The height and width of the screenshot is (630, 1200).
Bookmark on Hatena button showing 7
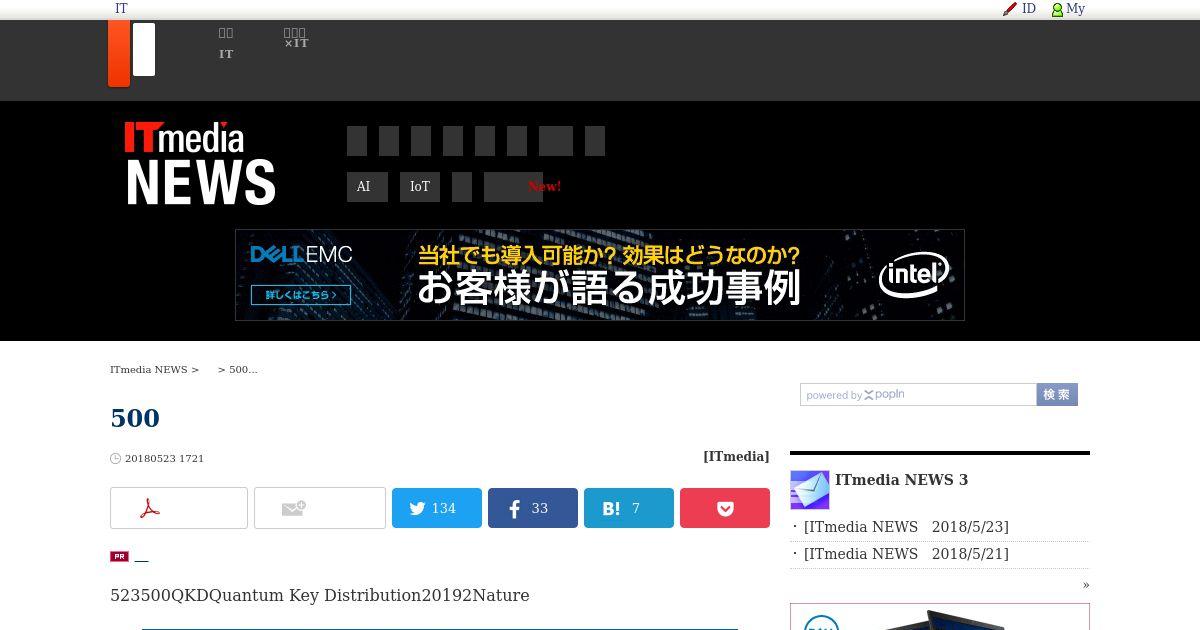pyautogui.click(x=629, y=508)
